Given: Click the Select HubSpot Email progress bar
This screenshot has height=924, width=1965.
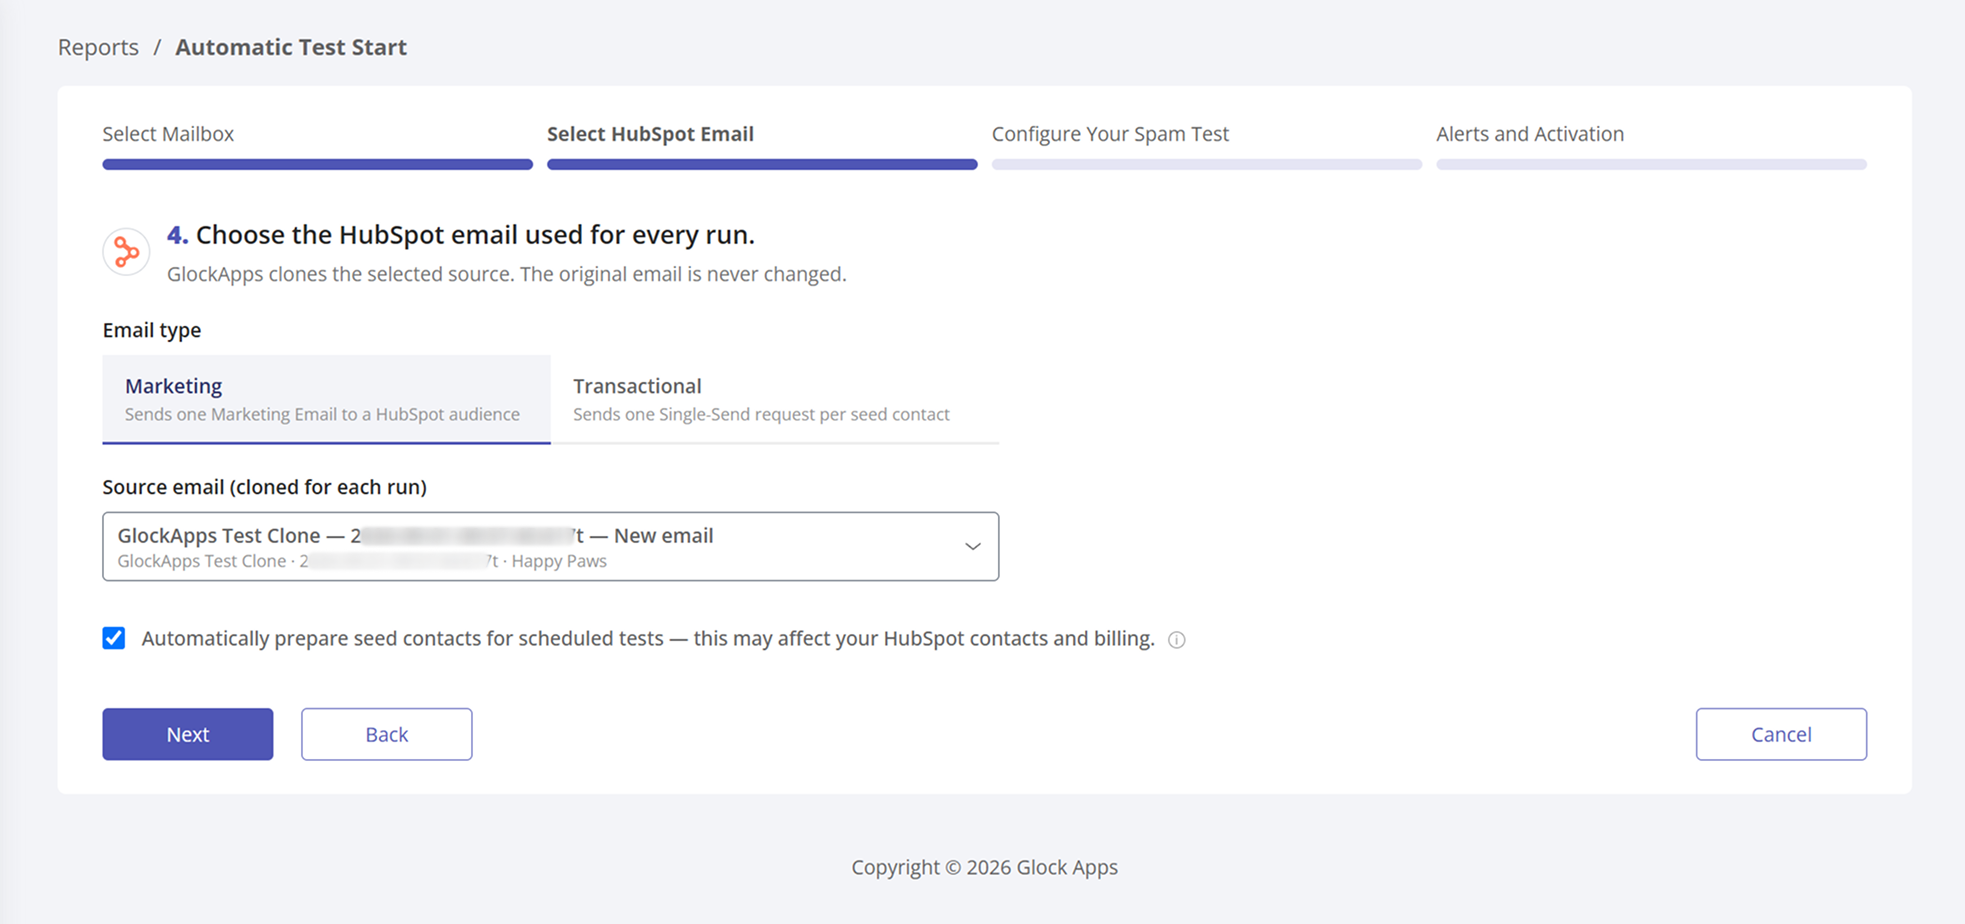Looking at the screenshot, I should (x=762, y=164).
